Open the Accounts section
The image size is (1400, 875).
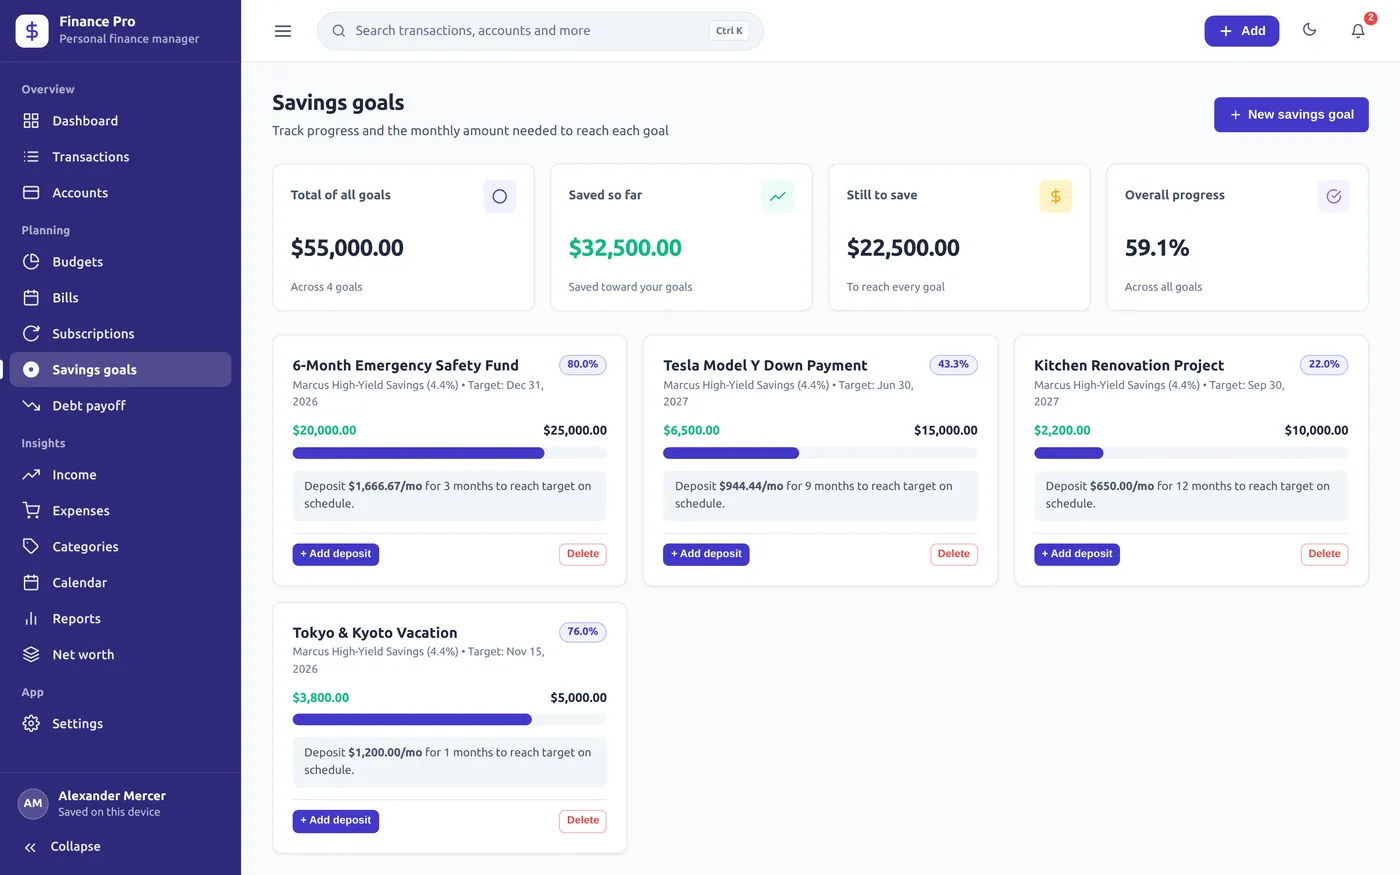tap(120, 193)
